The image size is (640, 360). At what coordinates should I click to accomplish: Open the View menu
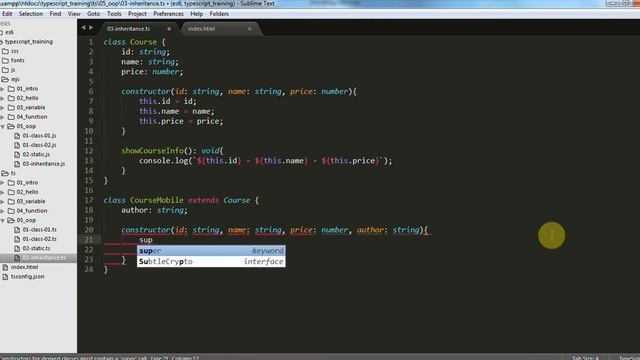74,14
